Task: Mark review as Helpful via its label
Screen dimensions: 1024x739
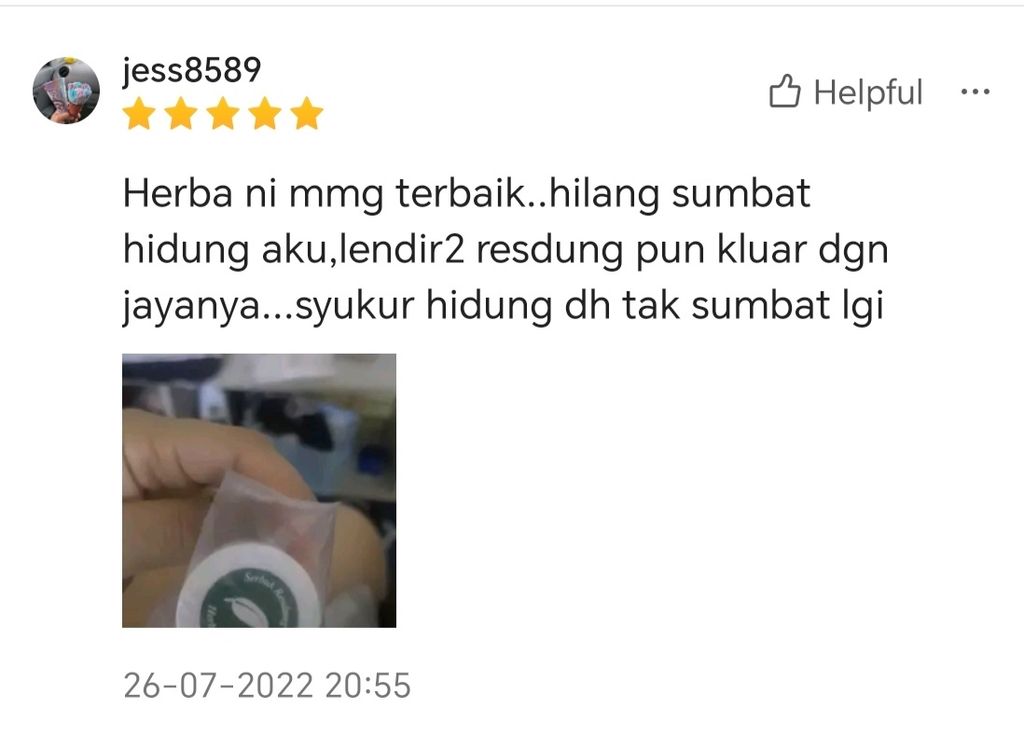Action: coord(868,92)
